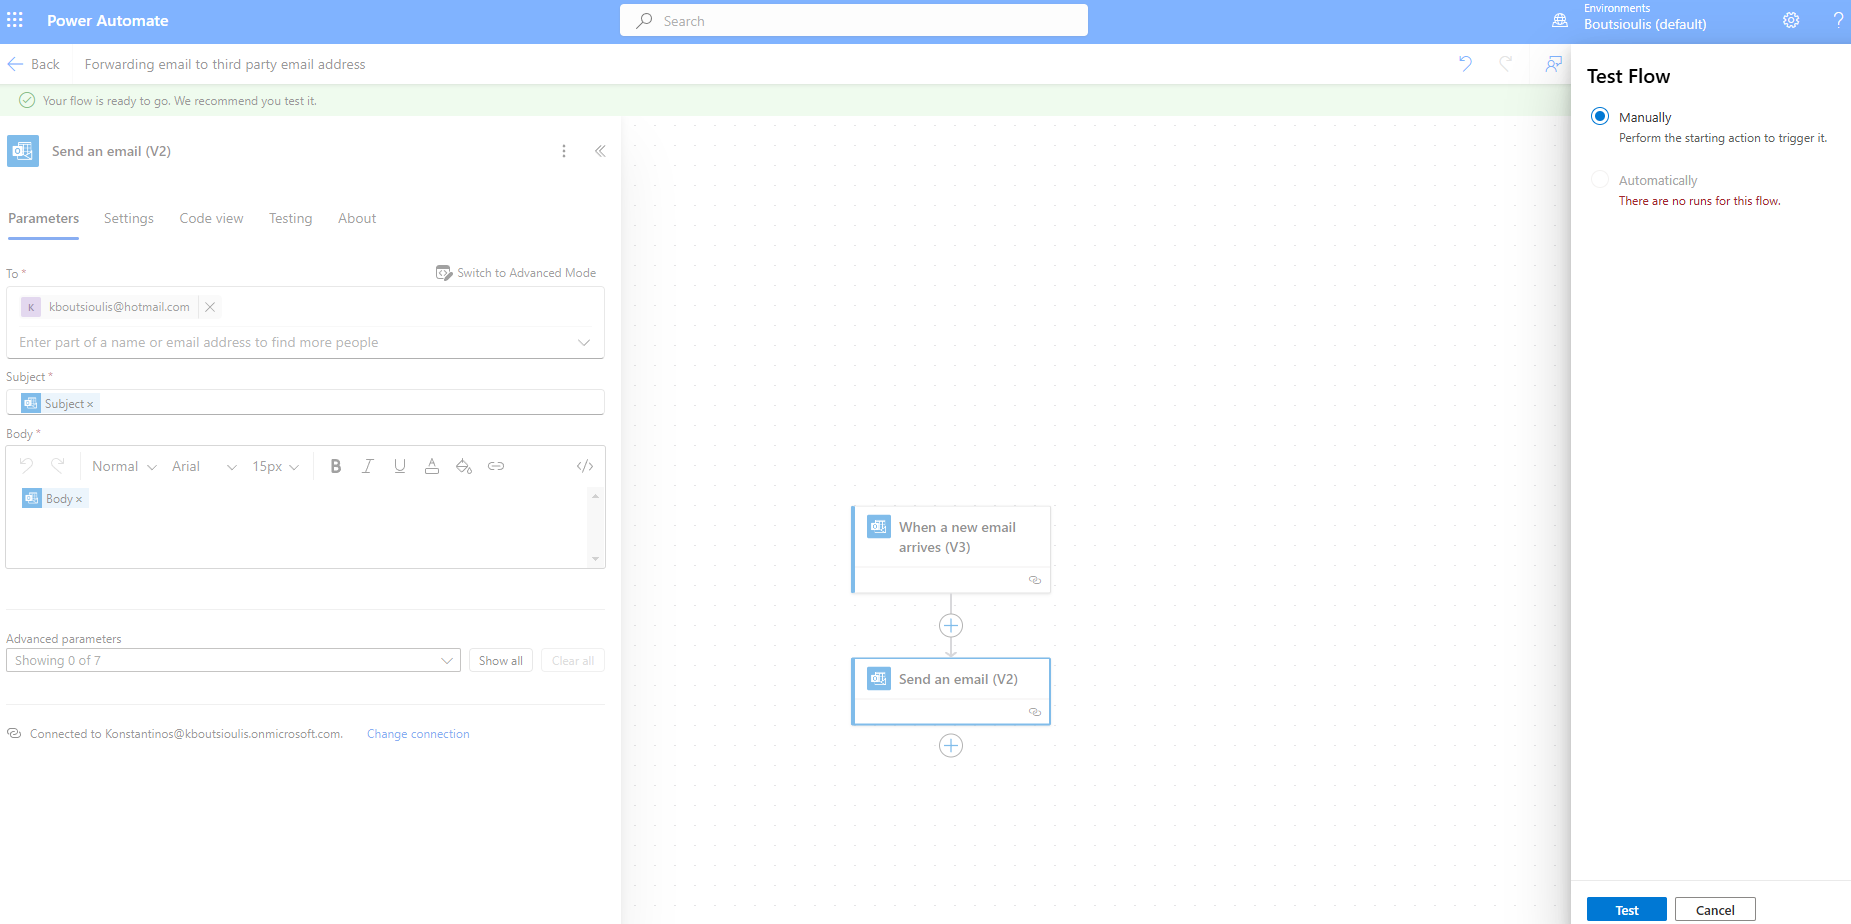Select the Automatically radio option
The width and height of the screenshot is (1851, 924).
coord(1600,179)
